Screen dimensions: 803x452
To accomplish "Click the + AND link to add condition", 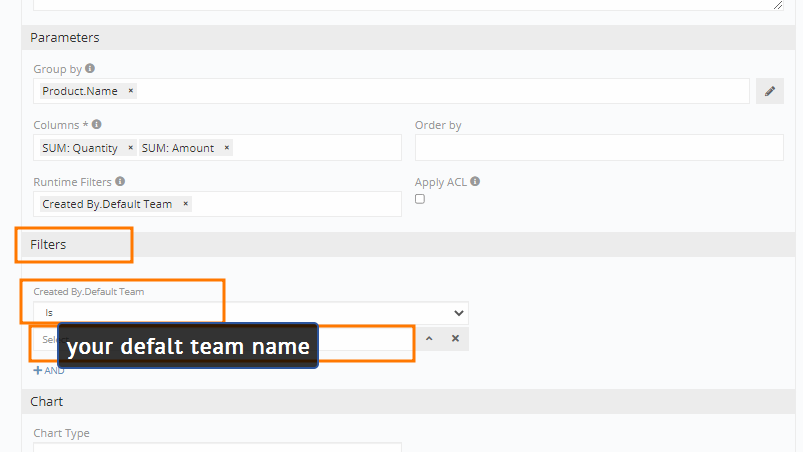I will coord(49,370).
